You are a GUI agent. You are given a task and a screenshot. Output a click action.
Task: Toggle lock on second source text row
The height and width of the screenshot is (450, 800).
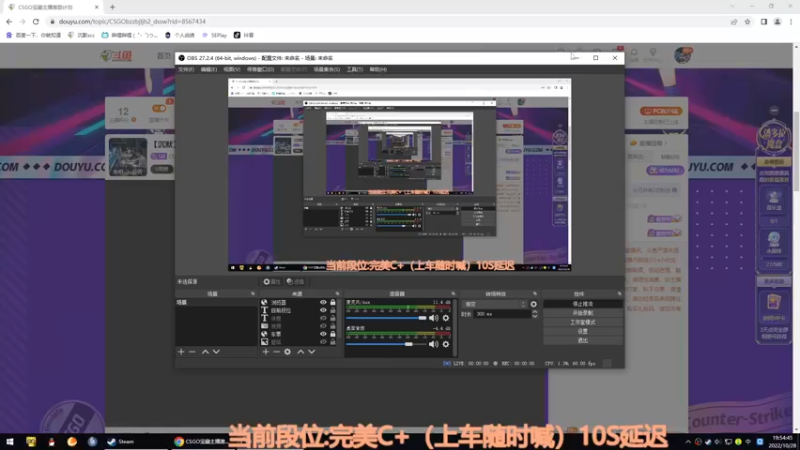tap(333, 310)
